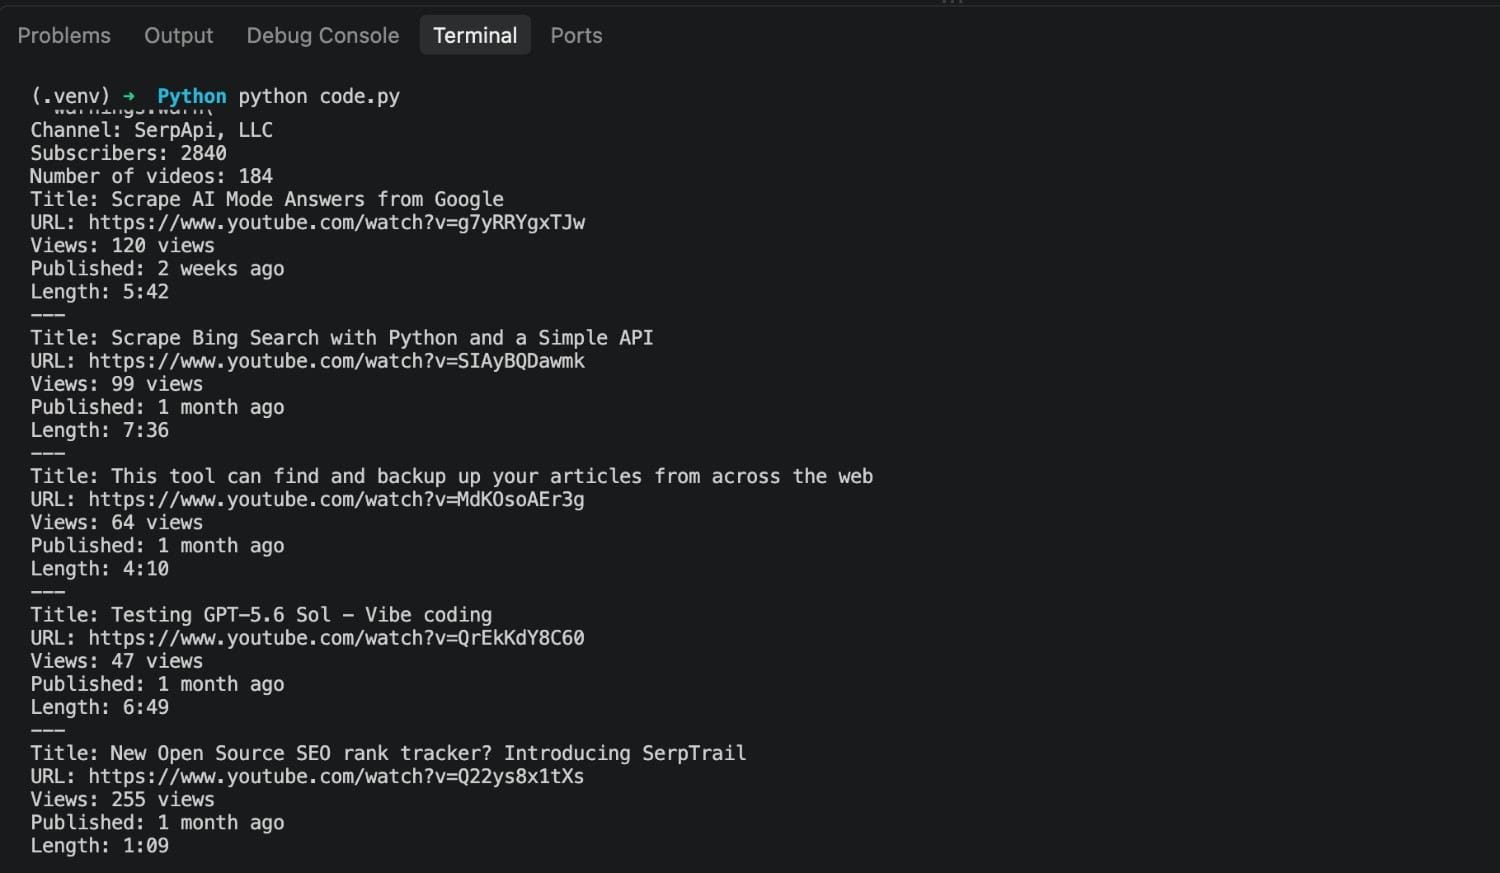The image size is (1500, 873).
Task: Click the 'Channel: SerpApi, LLC' line
Action: click(x=151, y=130)
